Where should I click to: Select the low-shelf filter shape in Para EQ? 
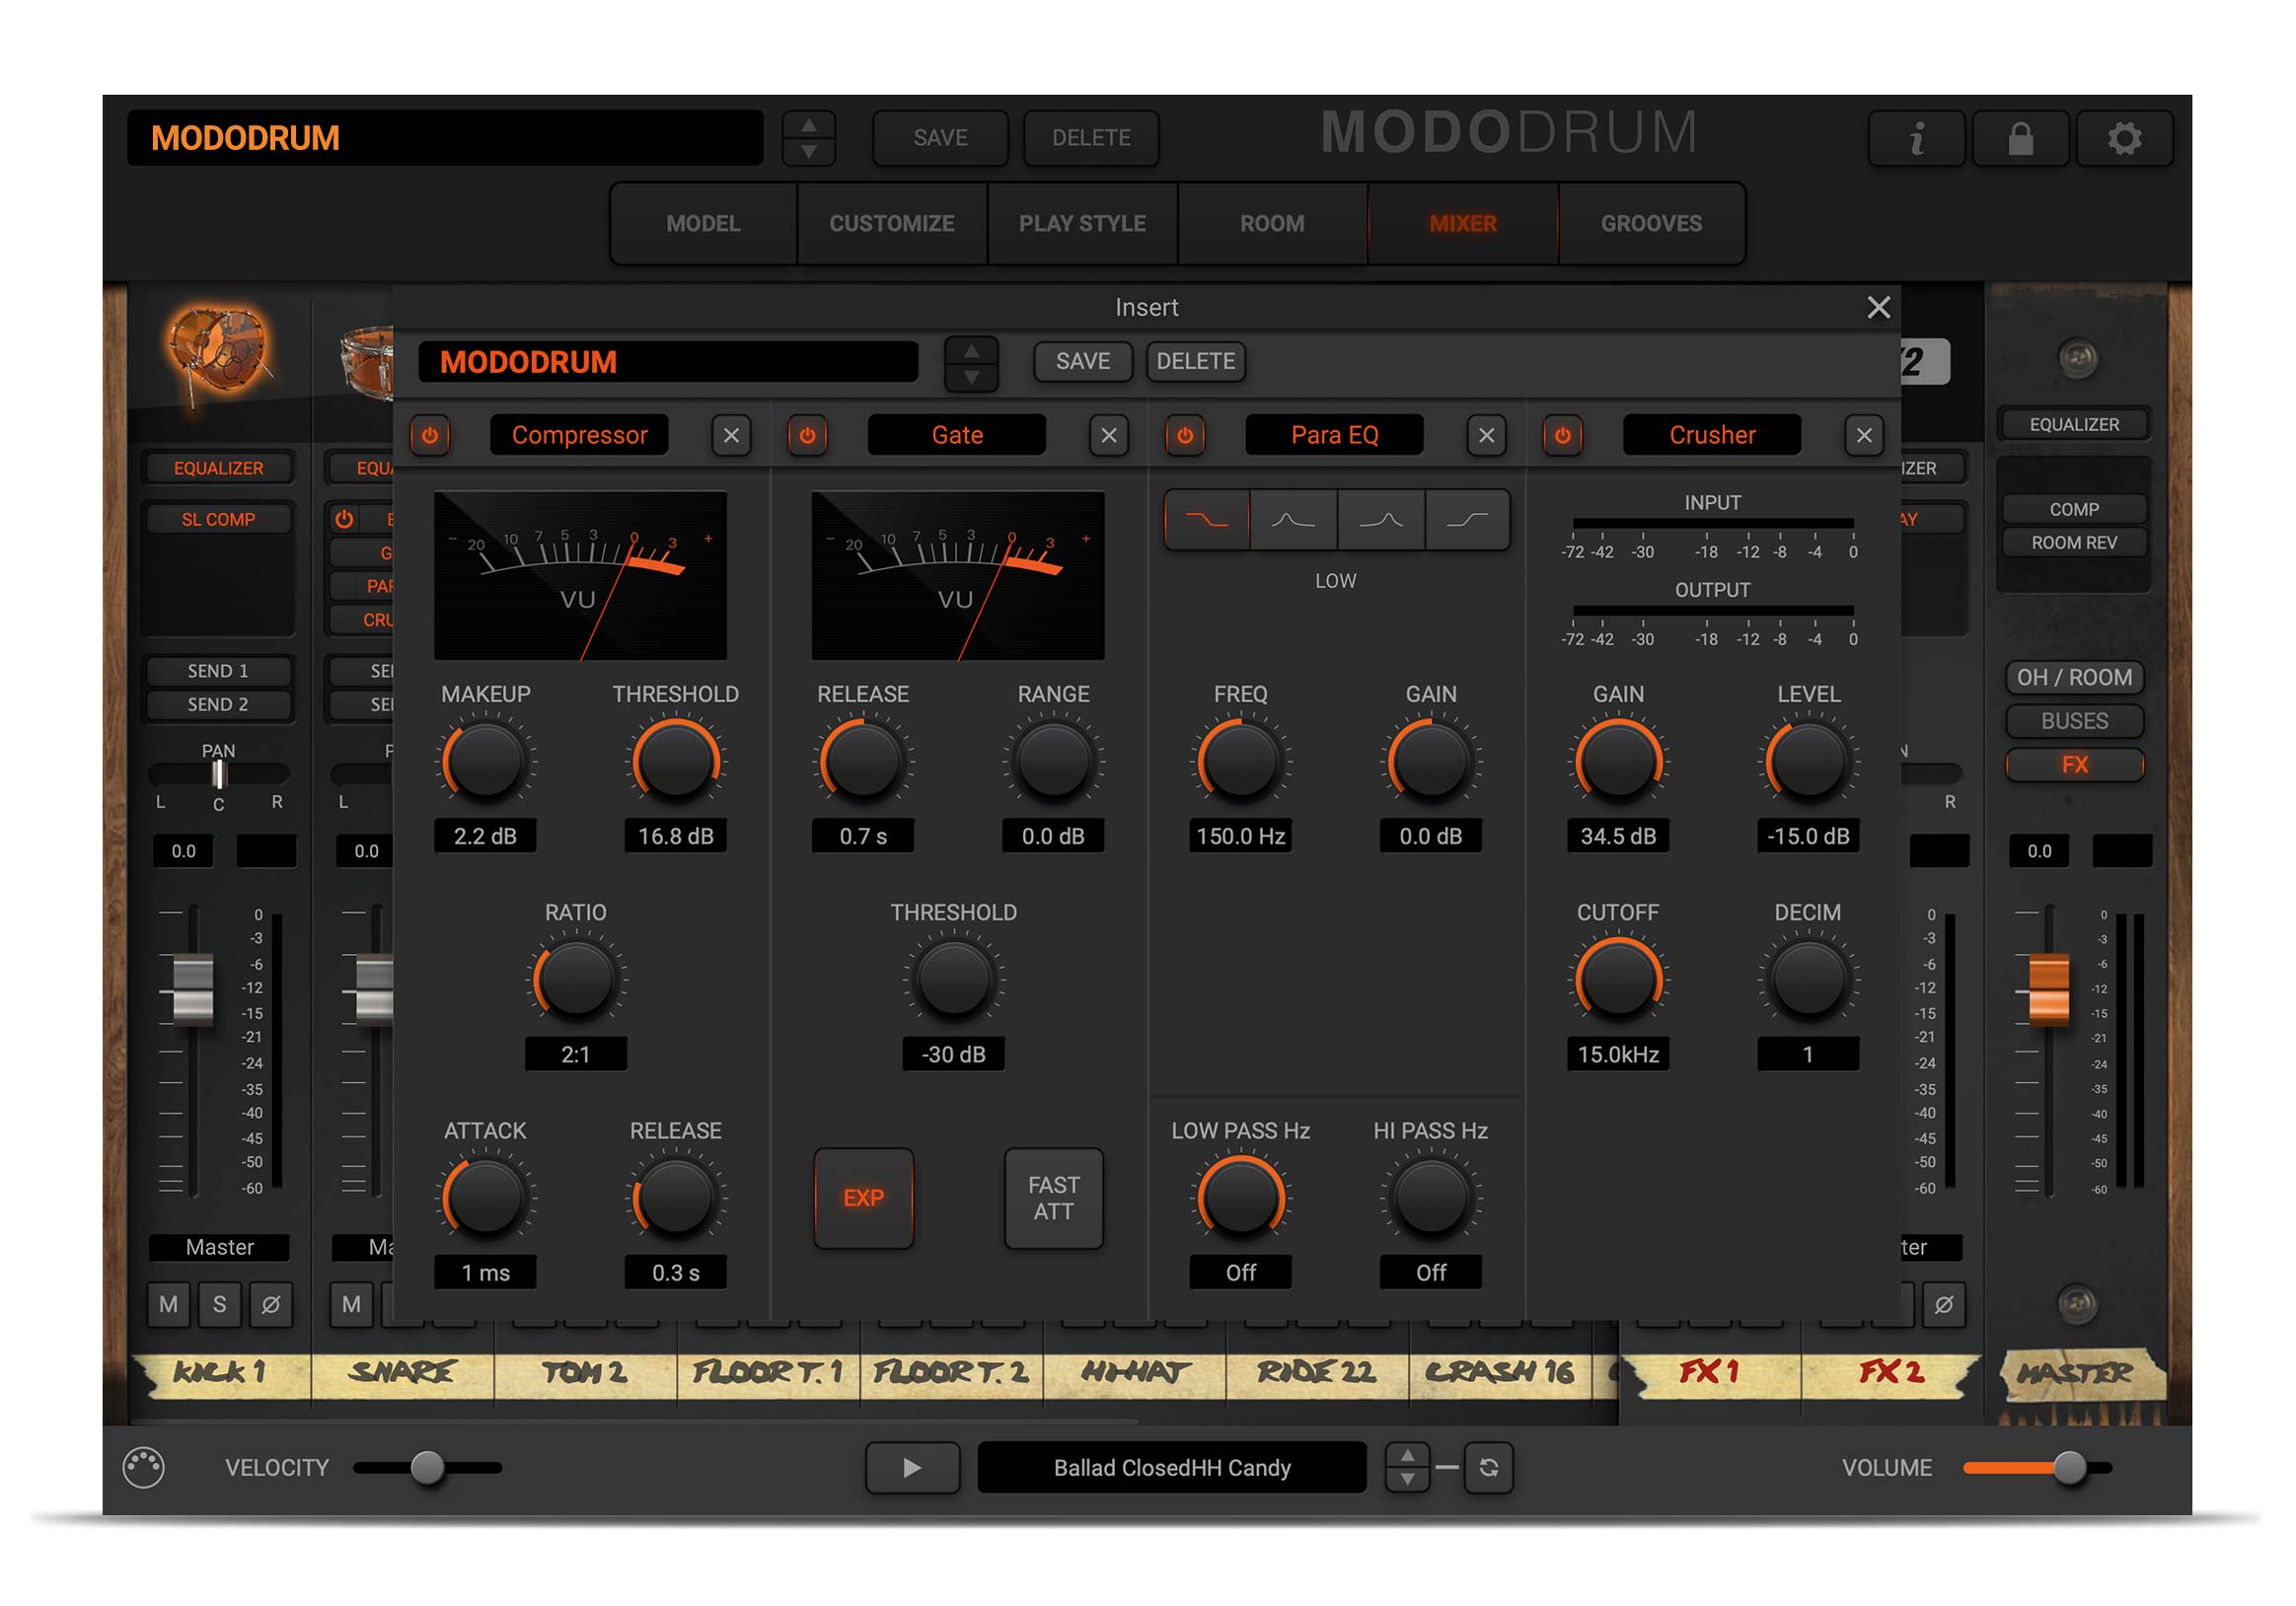coord(1206,520)
